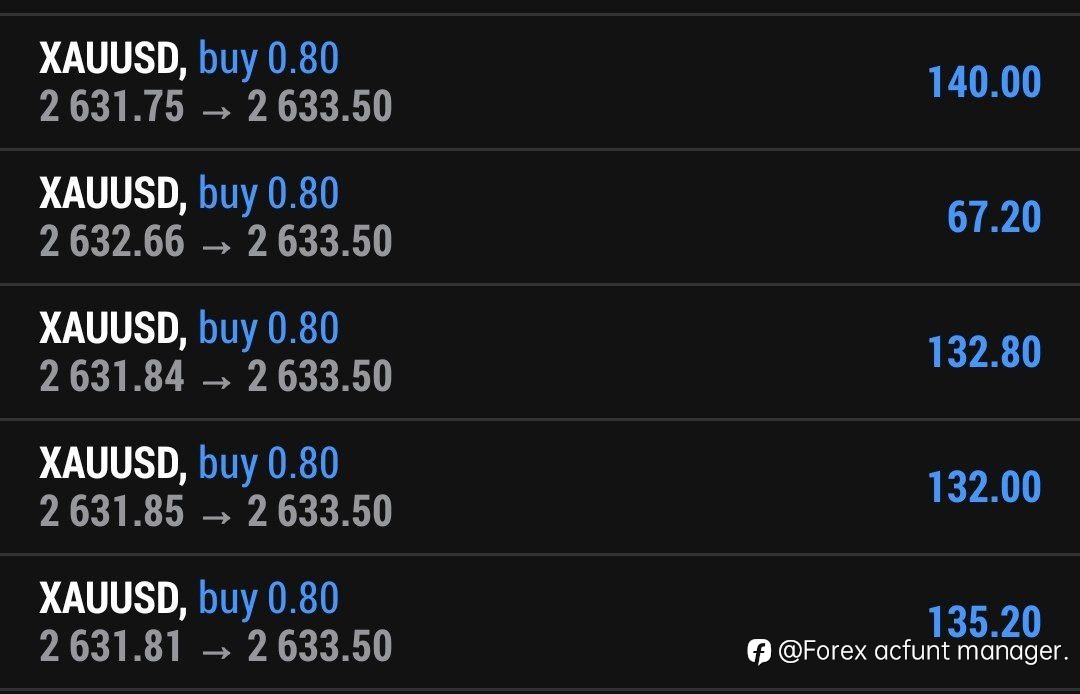Tap the 135.20 profit value

[984, 620]
